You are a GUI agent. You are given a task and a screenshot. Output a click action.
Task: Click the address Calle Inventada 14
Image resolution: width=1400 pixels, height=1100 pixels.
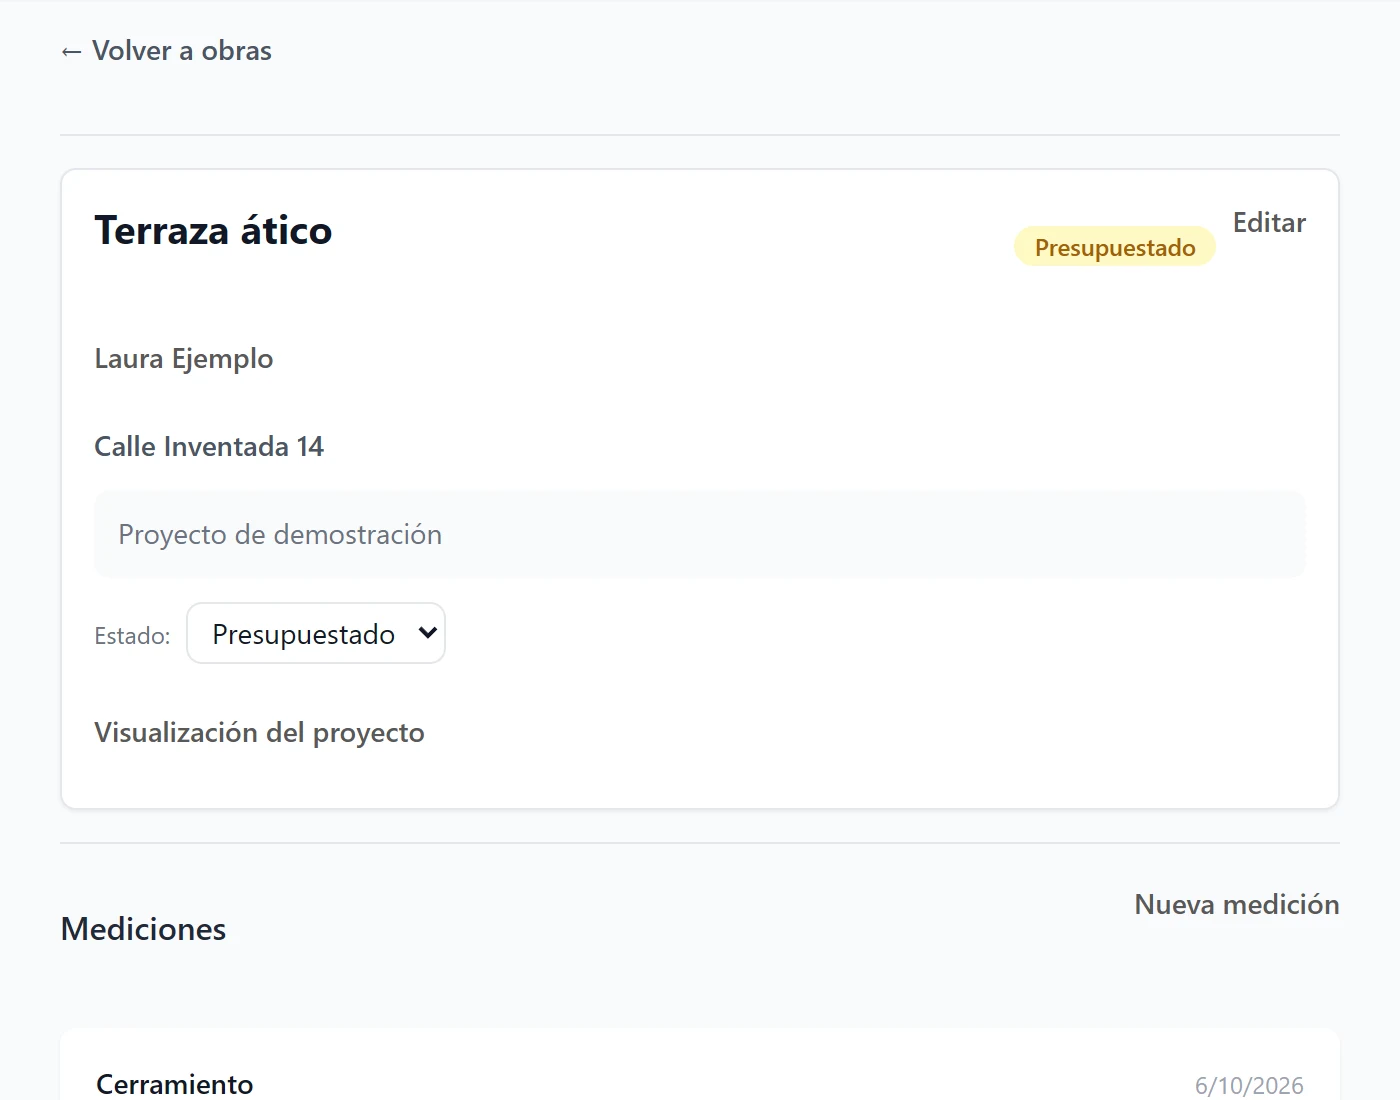209,447
